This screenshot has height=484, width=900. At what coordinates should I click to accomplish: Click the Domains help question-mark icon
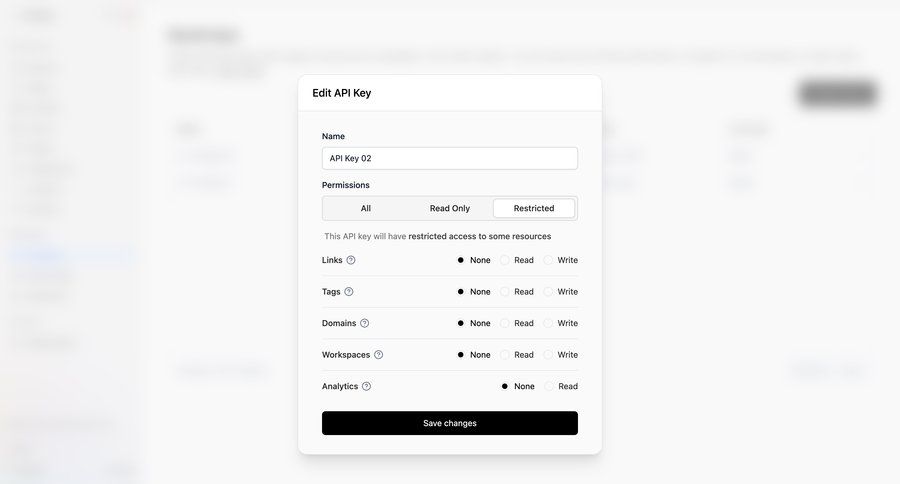[x=365, y=323]
